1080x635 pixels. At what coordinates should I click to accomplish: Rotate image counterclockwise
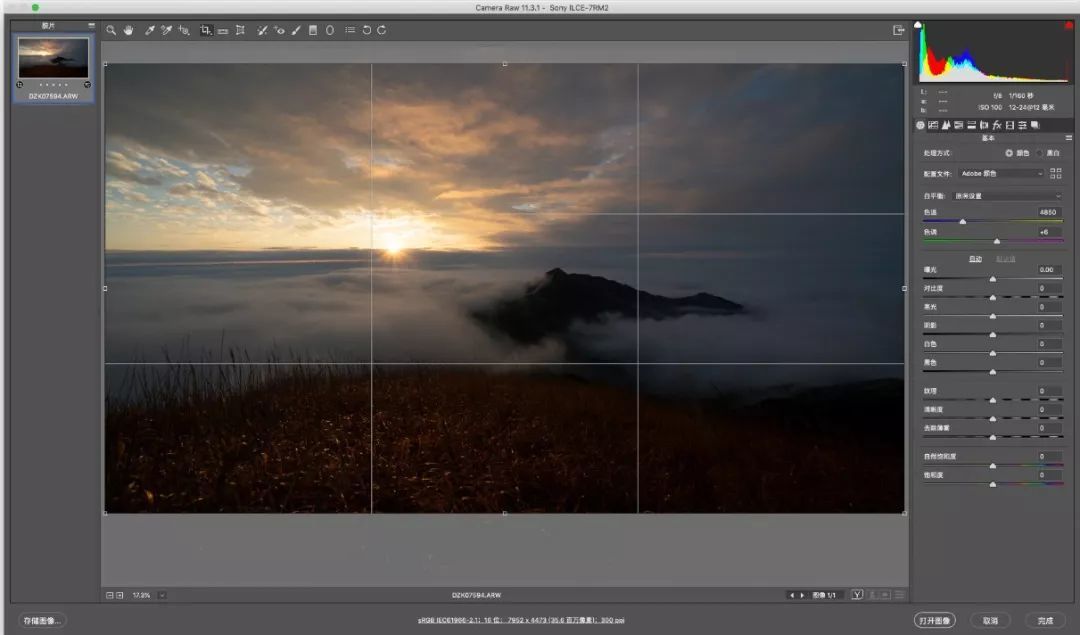pos(366,30)
